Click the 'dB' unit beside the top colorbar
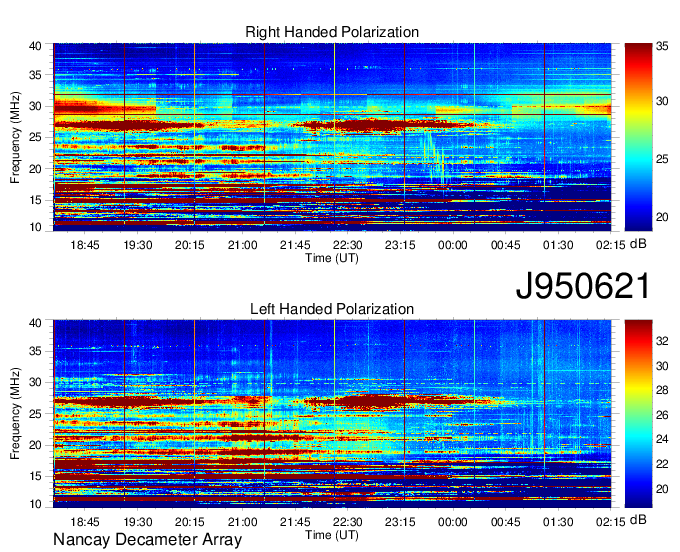This screenshot has width=680, height=552. (638, 244)
